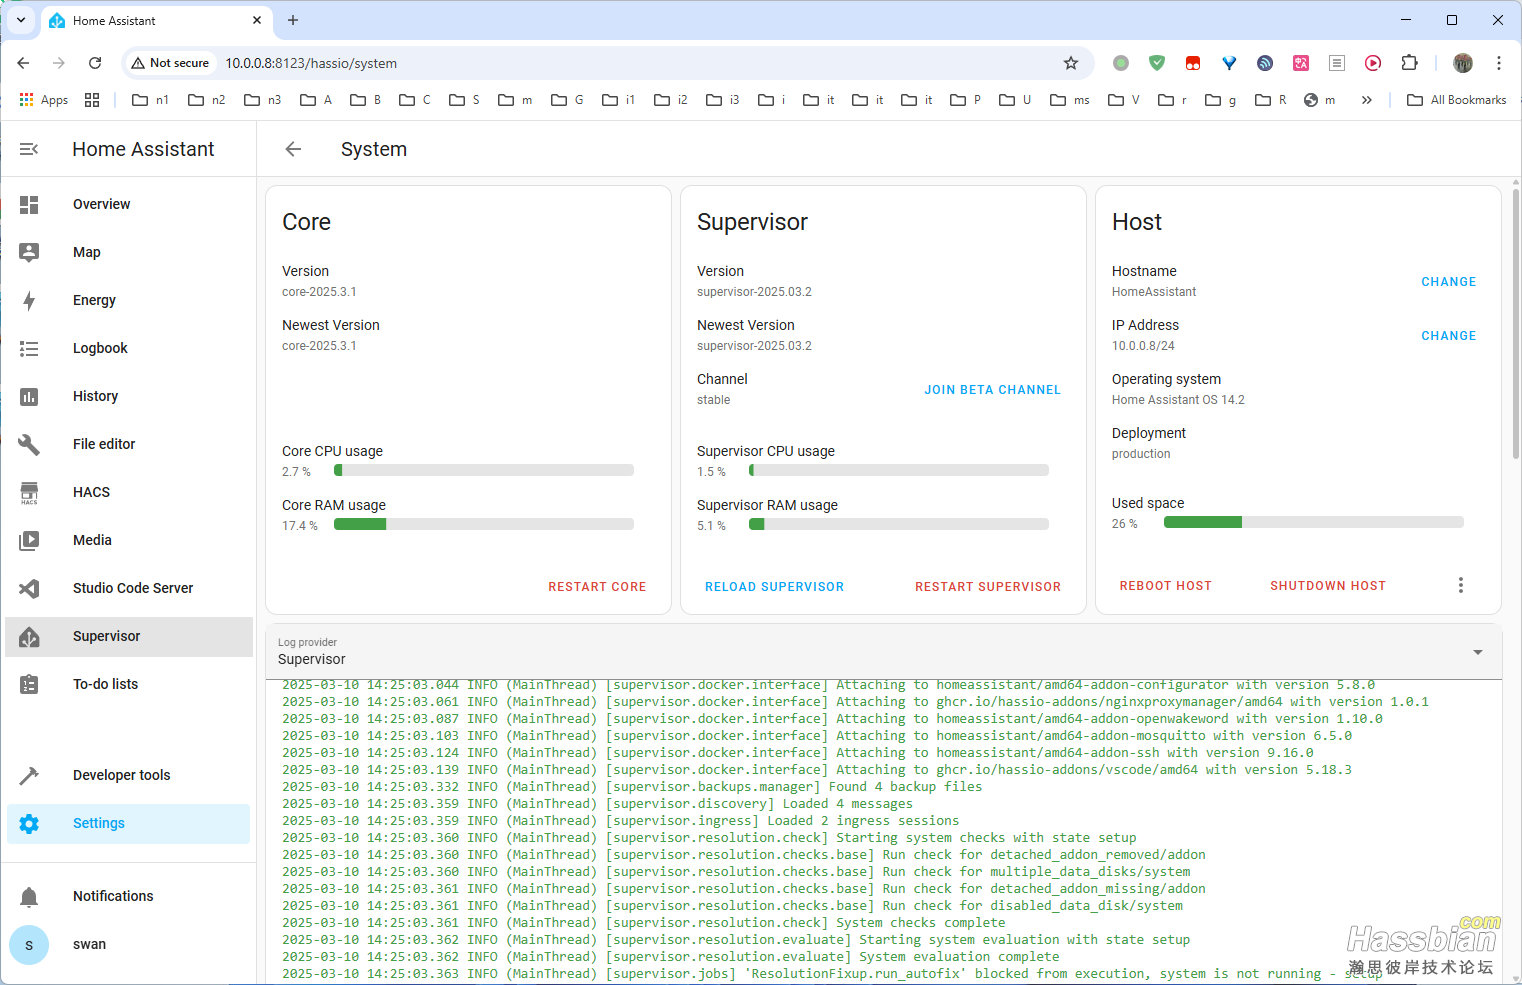The width and height of the screenshot is (1522, 985).
Task: Select Logbook in the sidebar
Action: pyautogui.click(x=100, y=348)
